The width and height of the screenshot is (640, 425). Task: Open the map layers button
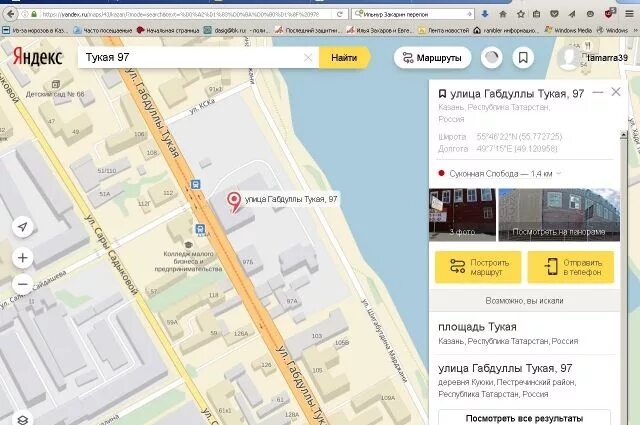[x=23, y=419]
